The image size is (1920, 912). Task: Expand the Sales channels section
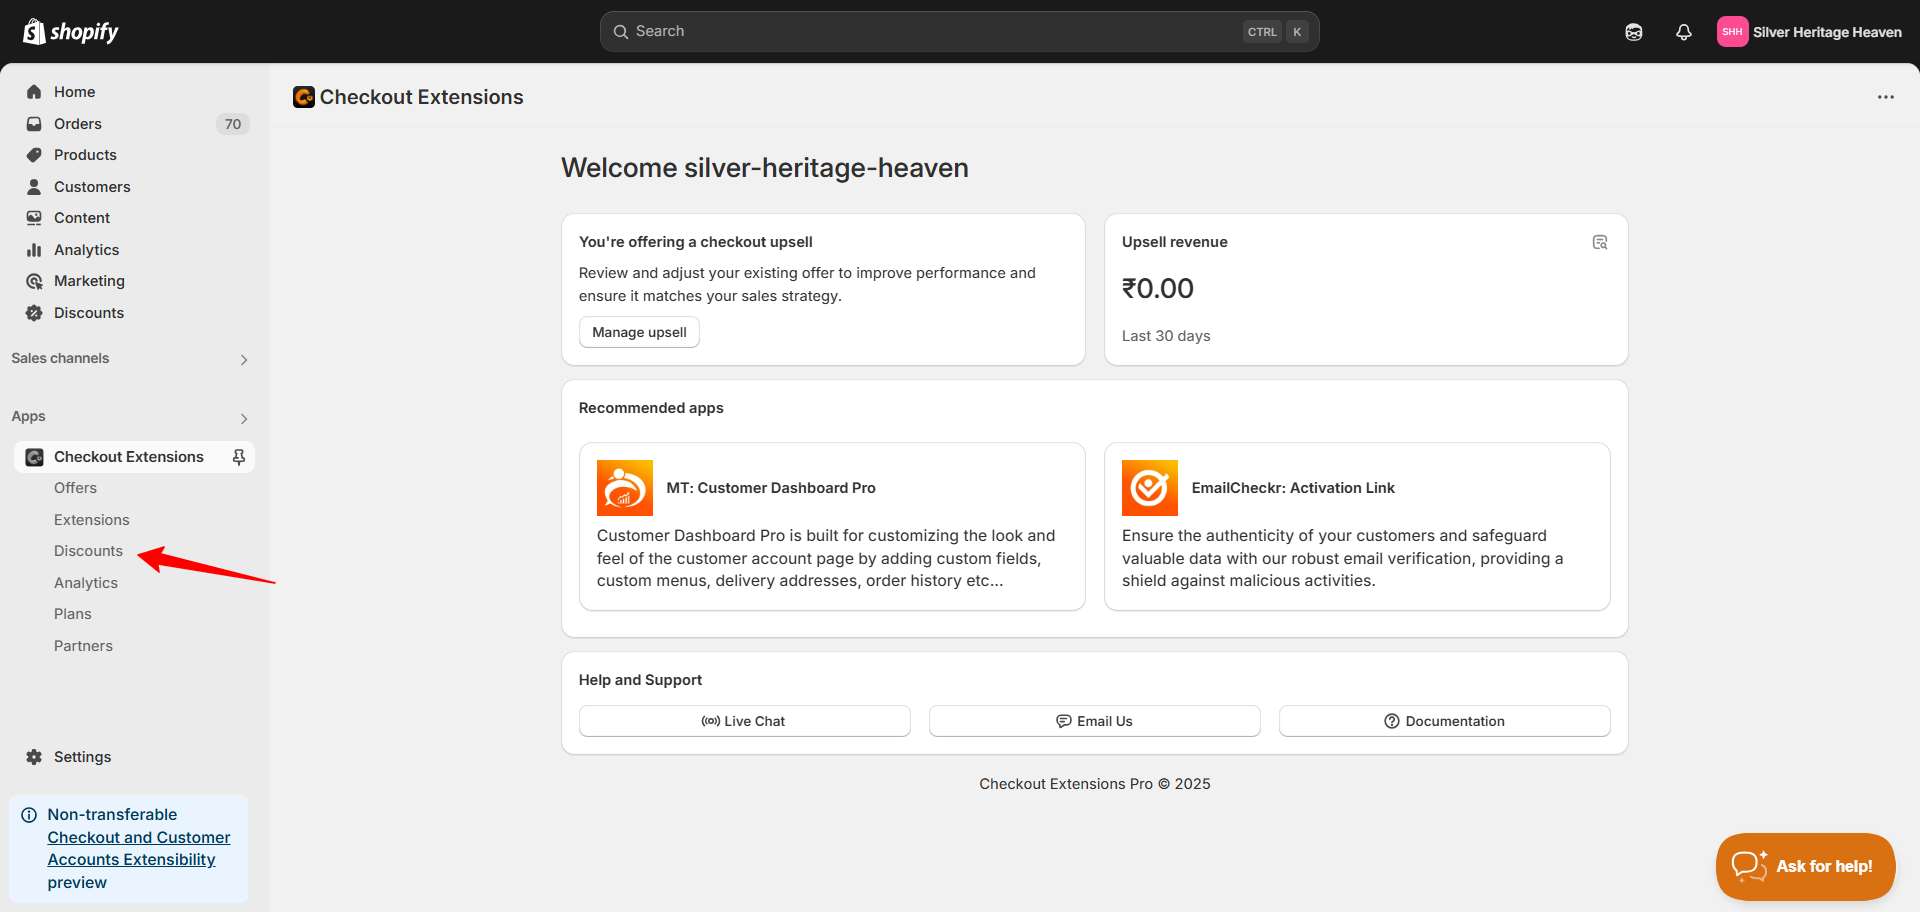(x=244, y=360)
